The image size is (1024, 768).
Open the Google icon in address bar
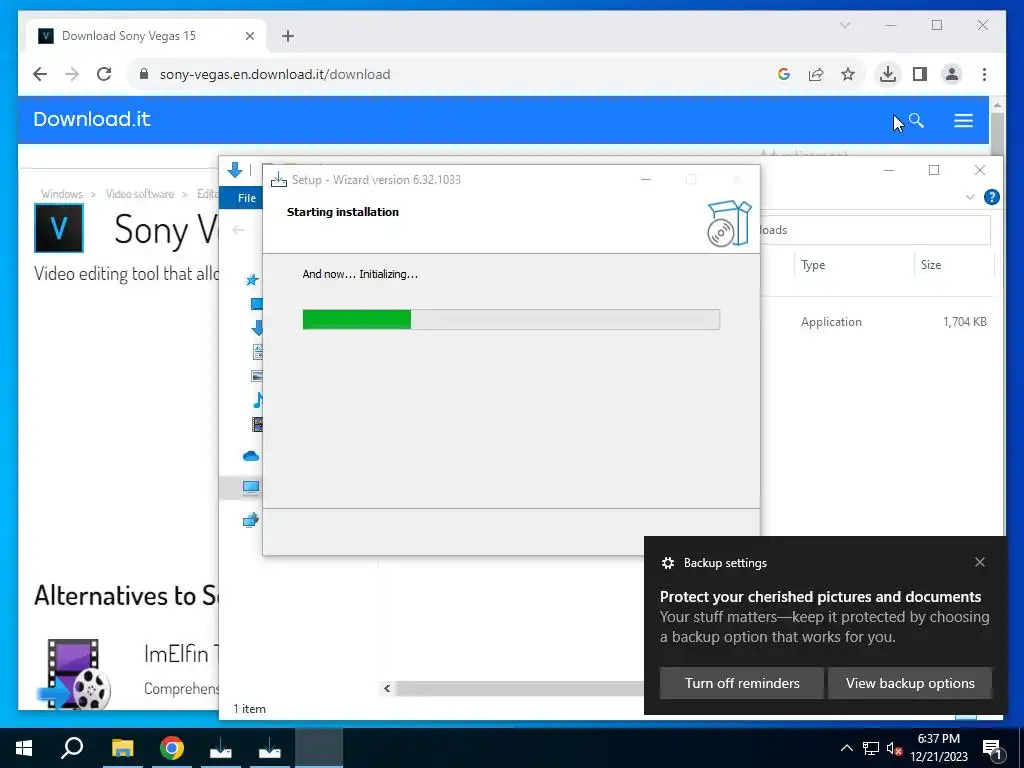tap(784, 74)
